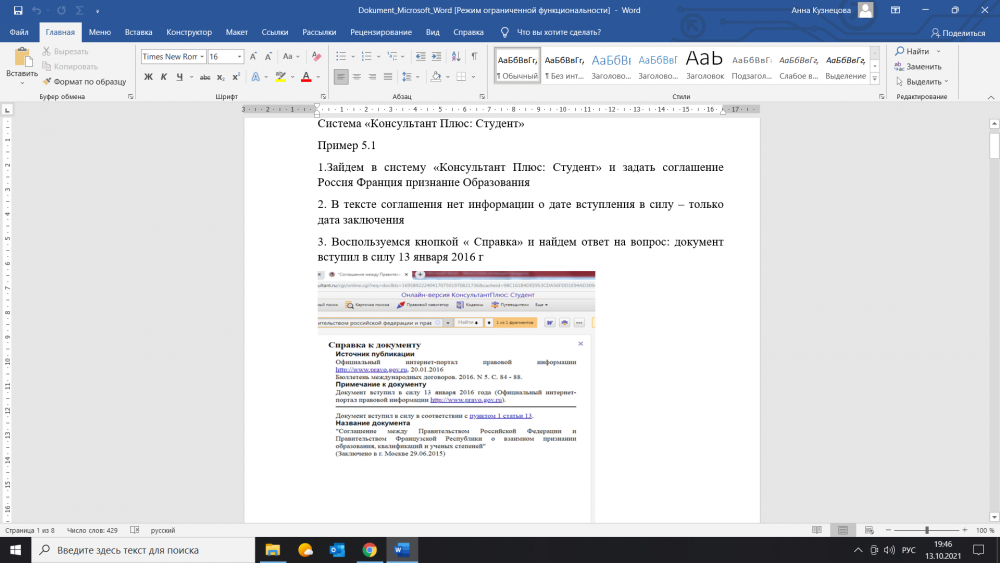Screen dimensions: 1000x563
Task: Open the Рецензирование ribbon tab
Action: (380, 32)
